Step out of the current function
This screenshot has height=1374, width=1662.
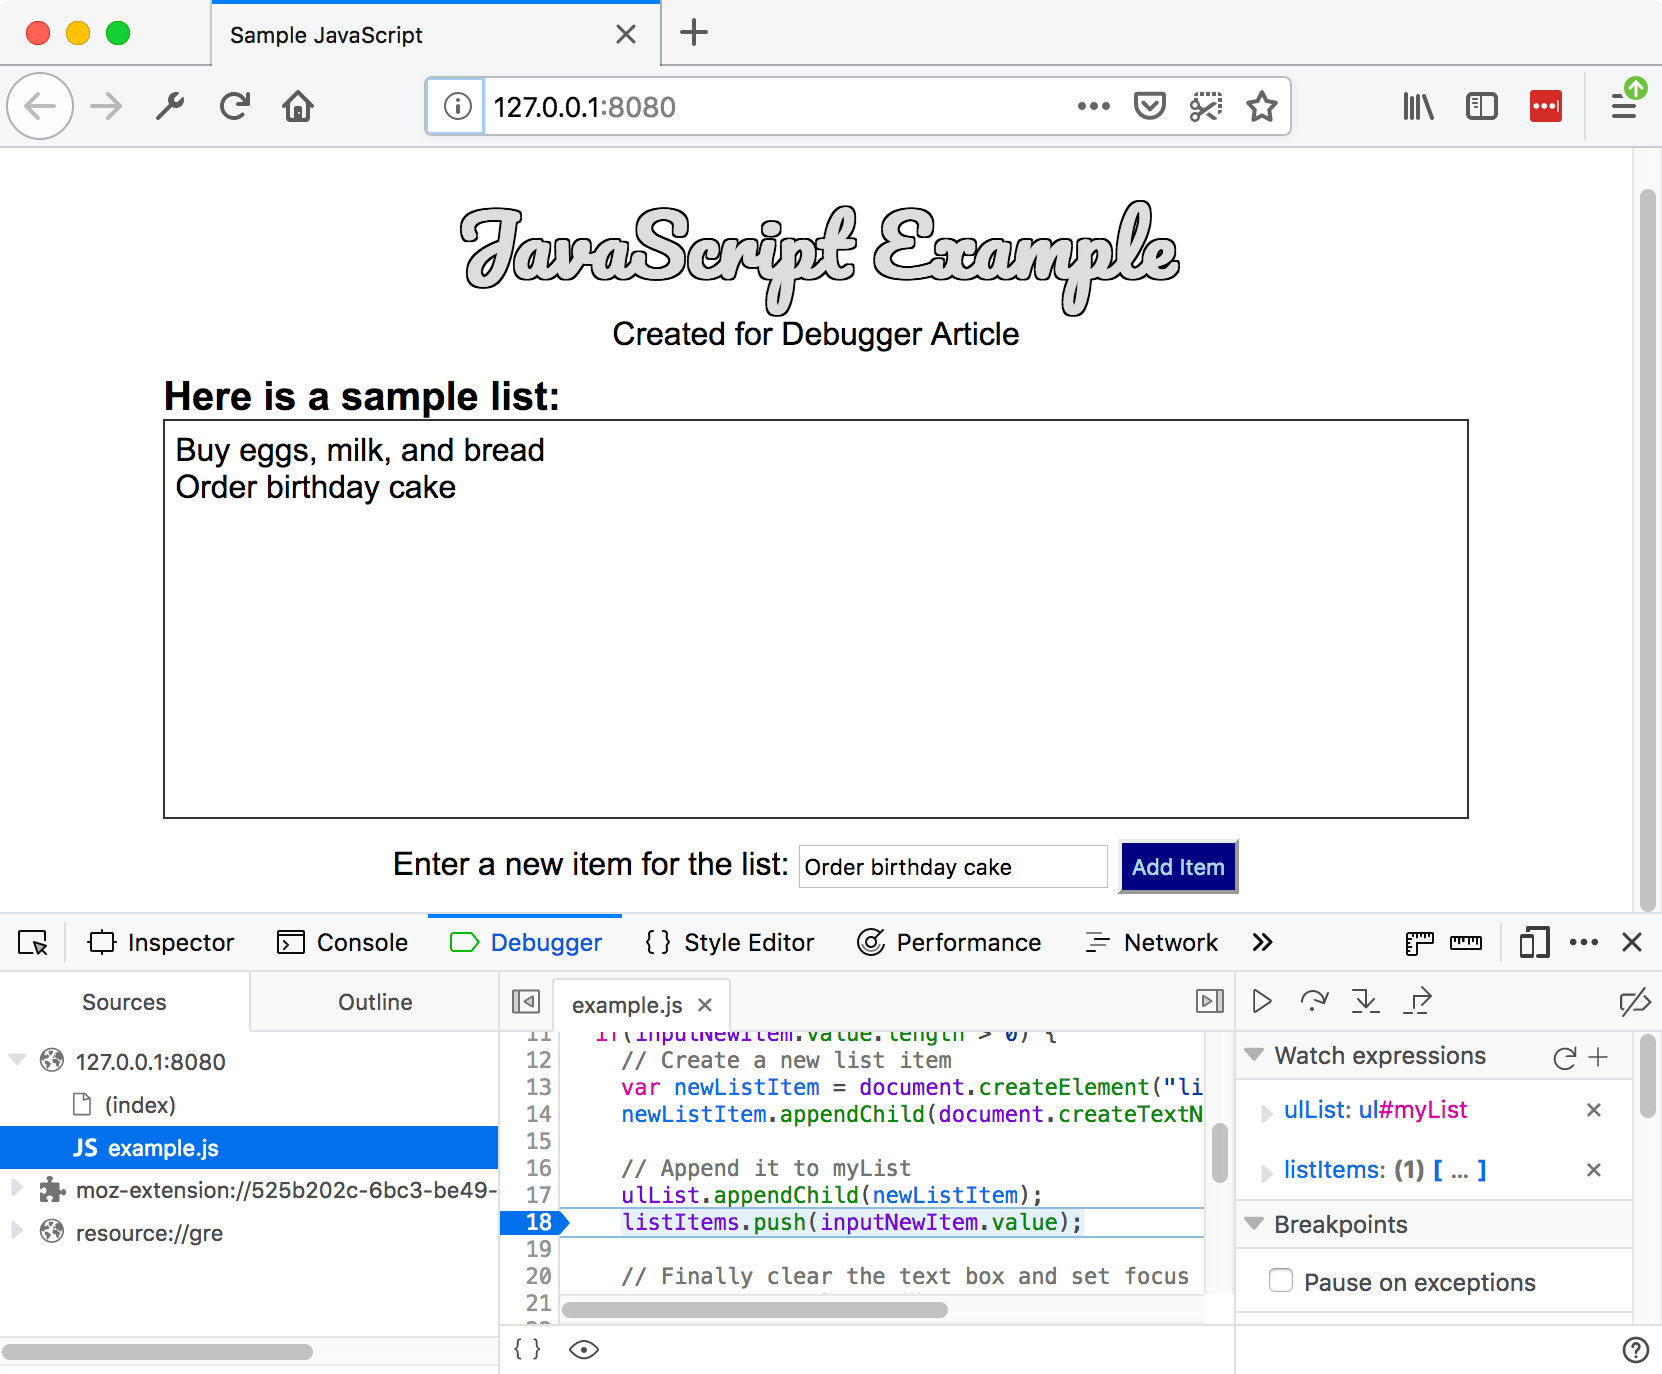tap(1418, 1001)
